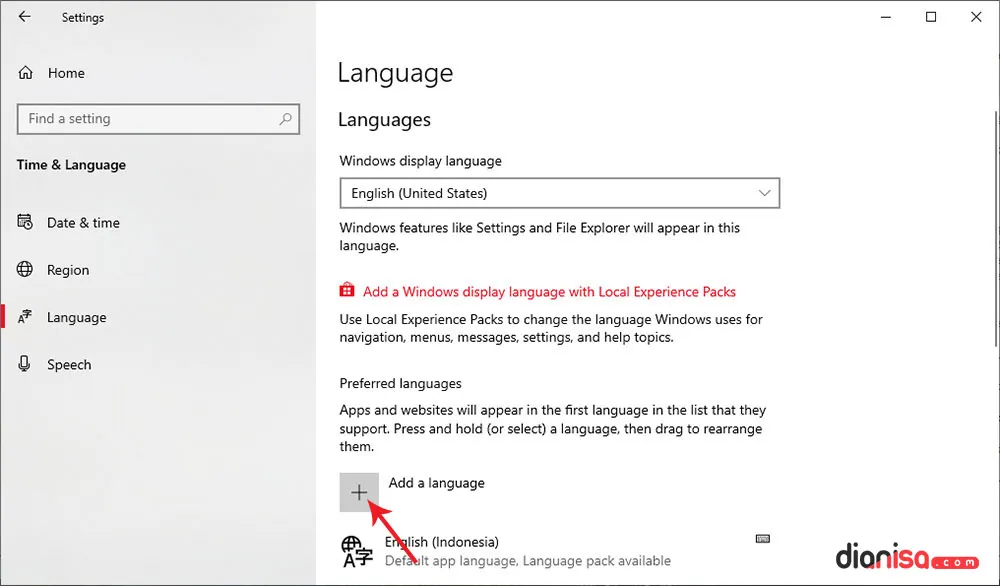Select the Home house icon
Viewport: 1000px width, 586px height.
coord(25,72)
